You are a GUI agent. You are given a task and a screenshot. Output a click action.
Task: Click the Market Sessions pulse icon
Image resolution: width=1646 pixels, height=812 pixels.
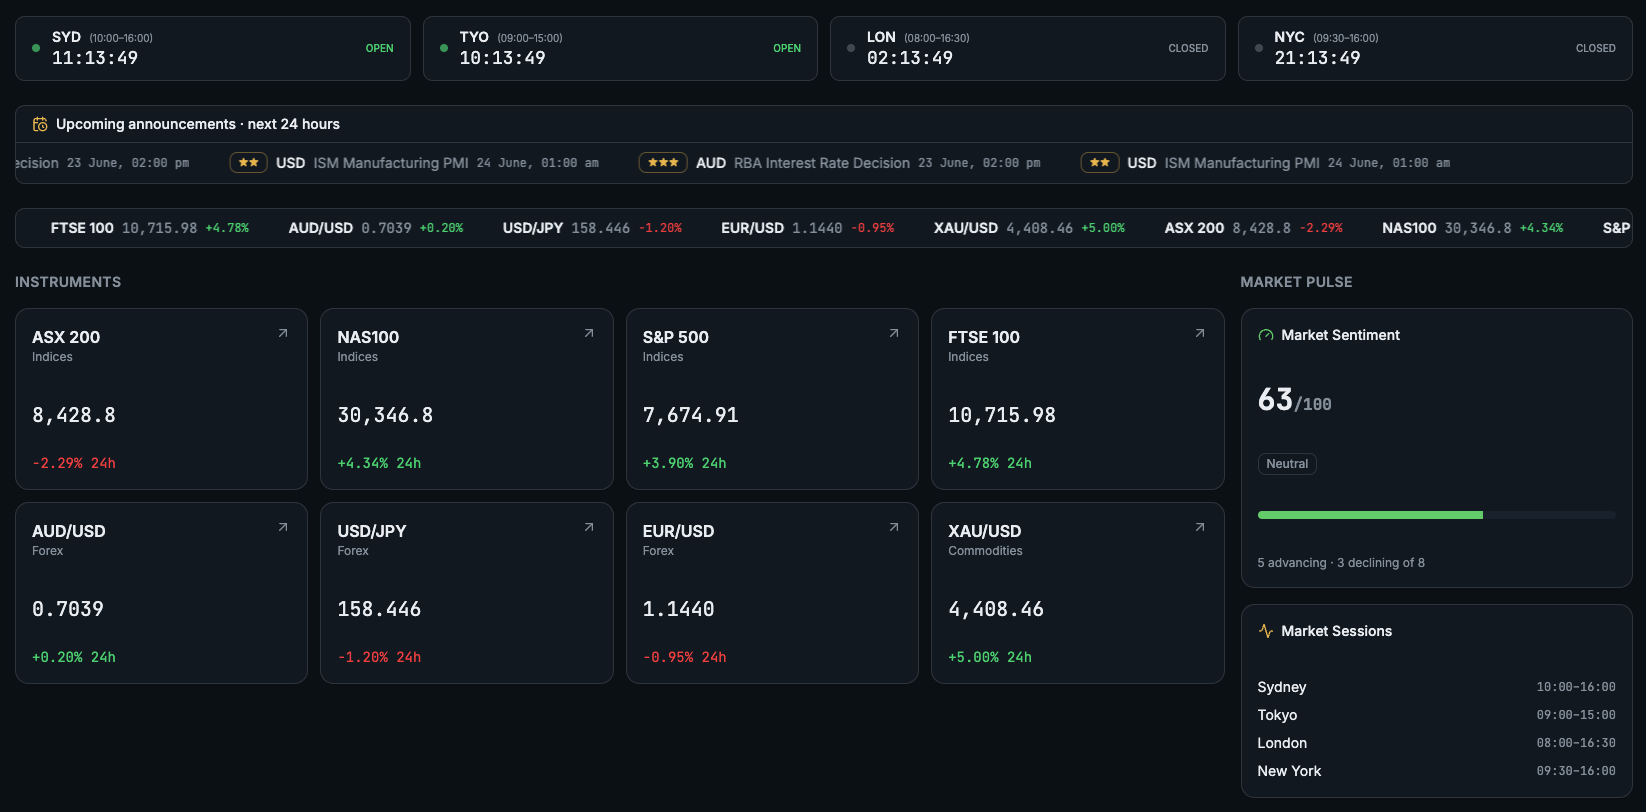(1266, 631)
